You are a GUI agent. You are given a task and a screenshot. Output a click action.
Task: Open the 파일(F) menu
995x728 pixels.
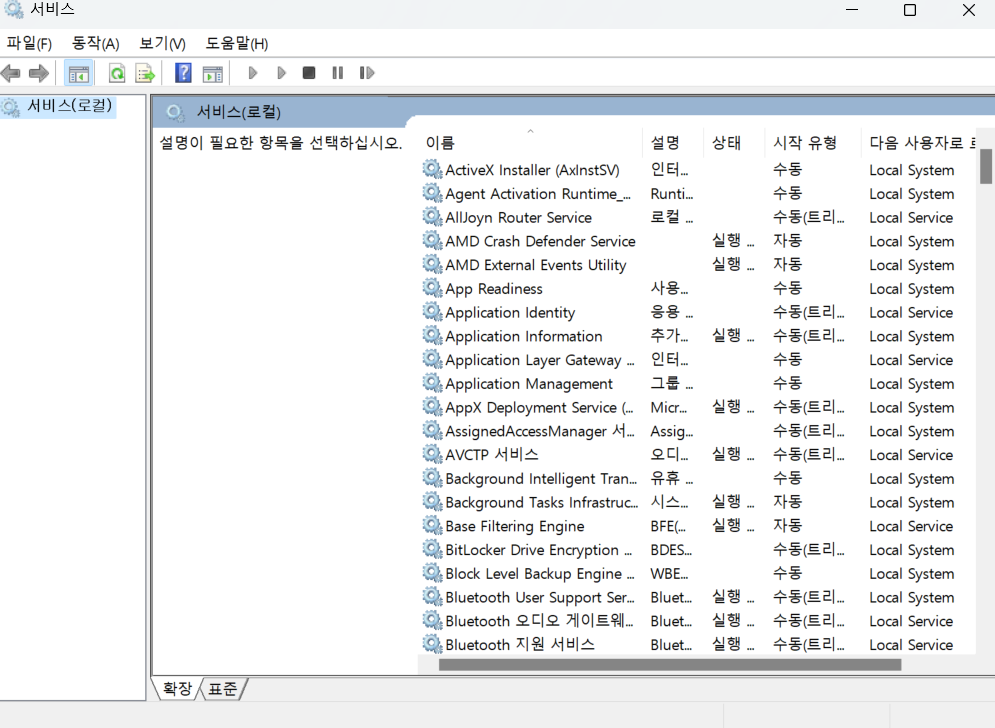point(29,43)
